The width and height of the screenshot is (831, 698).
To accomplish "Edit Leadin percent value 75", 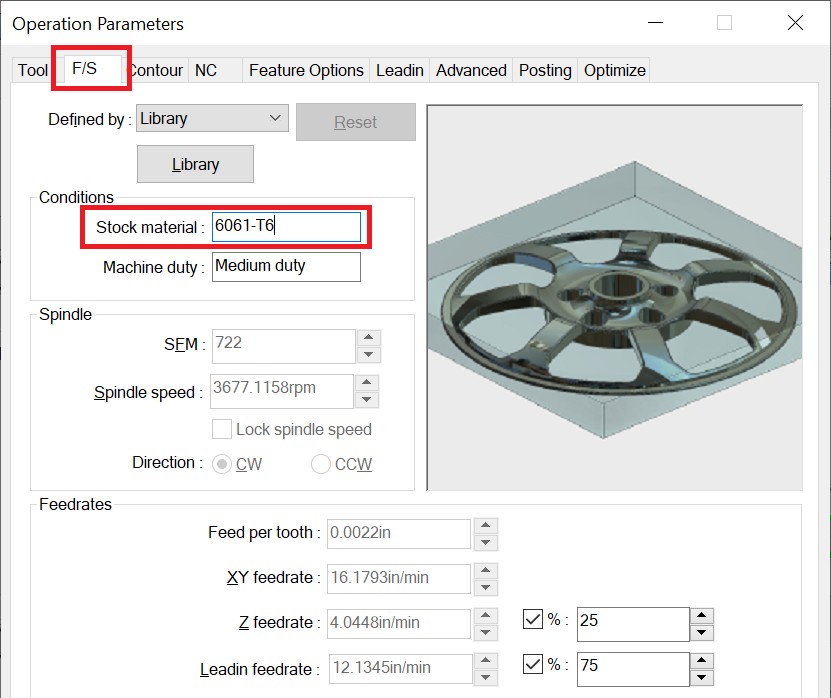I will (x=633, y=669).
